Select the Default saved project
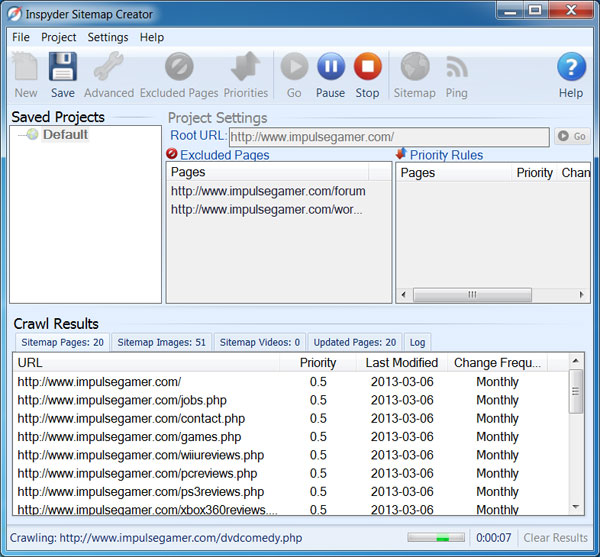This screenshot has height=557, width=600. pos(65,135)
